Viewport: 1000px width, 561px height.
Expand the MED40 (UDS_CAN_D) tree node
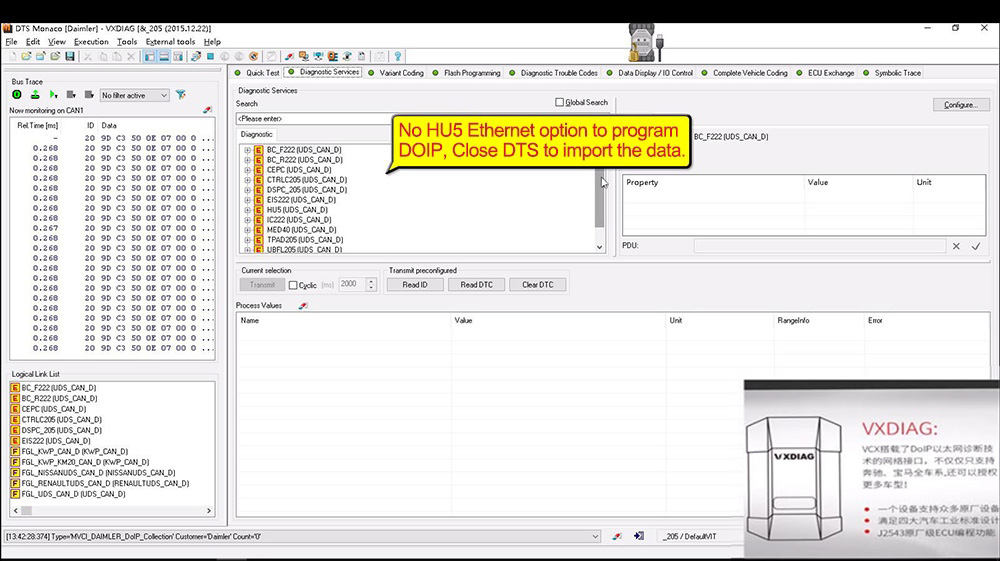click(247, 230)
